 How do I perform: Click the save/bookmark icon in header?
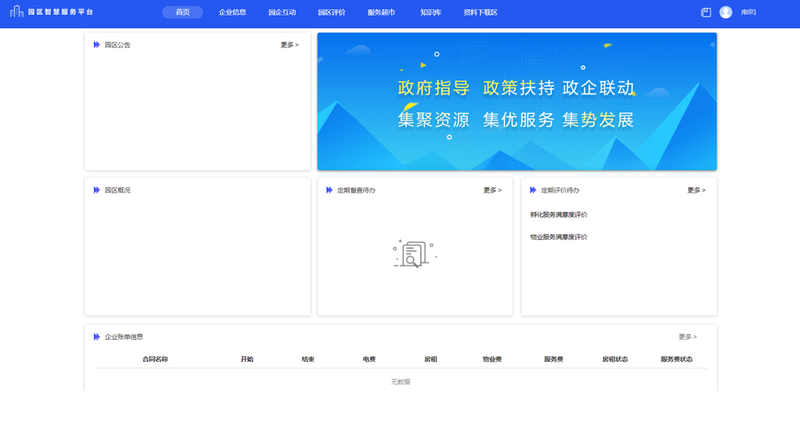point(706,12)
